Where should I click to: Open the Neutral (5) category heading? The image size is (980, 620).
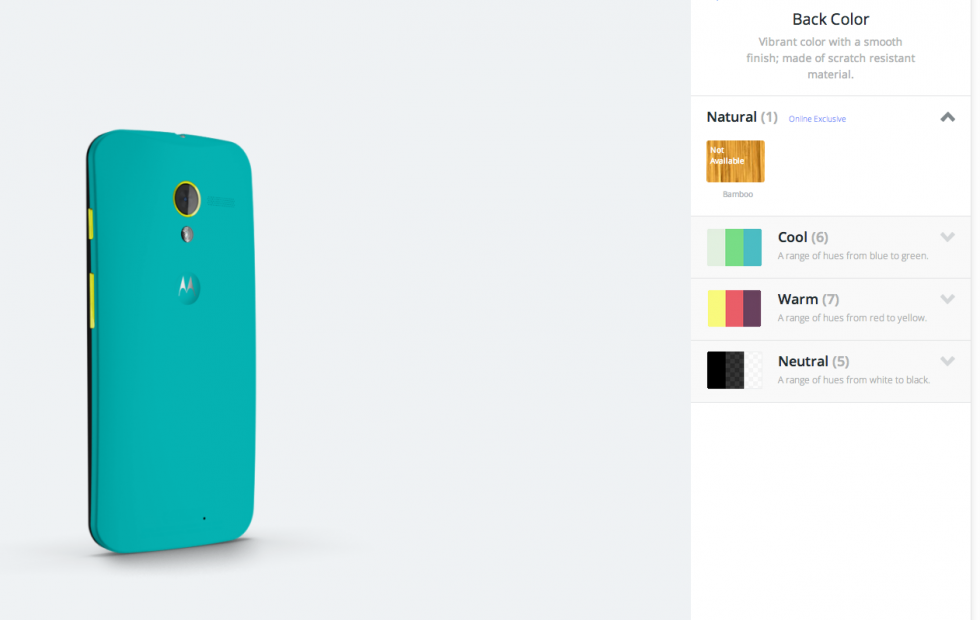(x=813, y=361)
